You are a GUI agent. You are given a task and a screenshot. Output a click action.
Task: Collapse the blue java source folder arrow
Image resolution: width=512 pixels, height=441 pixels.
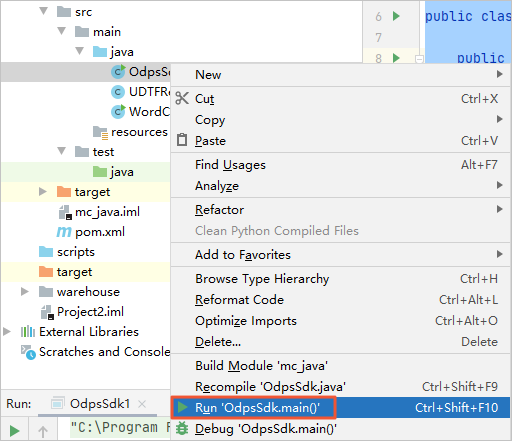80,52
